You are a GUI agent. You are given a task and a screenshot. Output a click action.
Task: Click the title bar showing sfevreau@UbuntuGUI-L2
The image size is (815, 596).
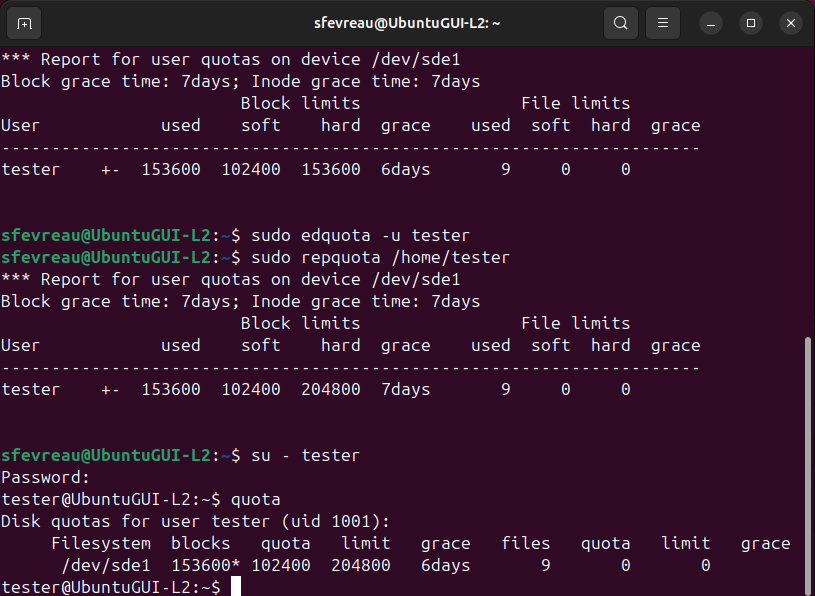coord(407,22)
